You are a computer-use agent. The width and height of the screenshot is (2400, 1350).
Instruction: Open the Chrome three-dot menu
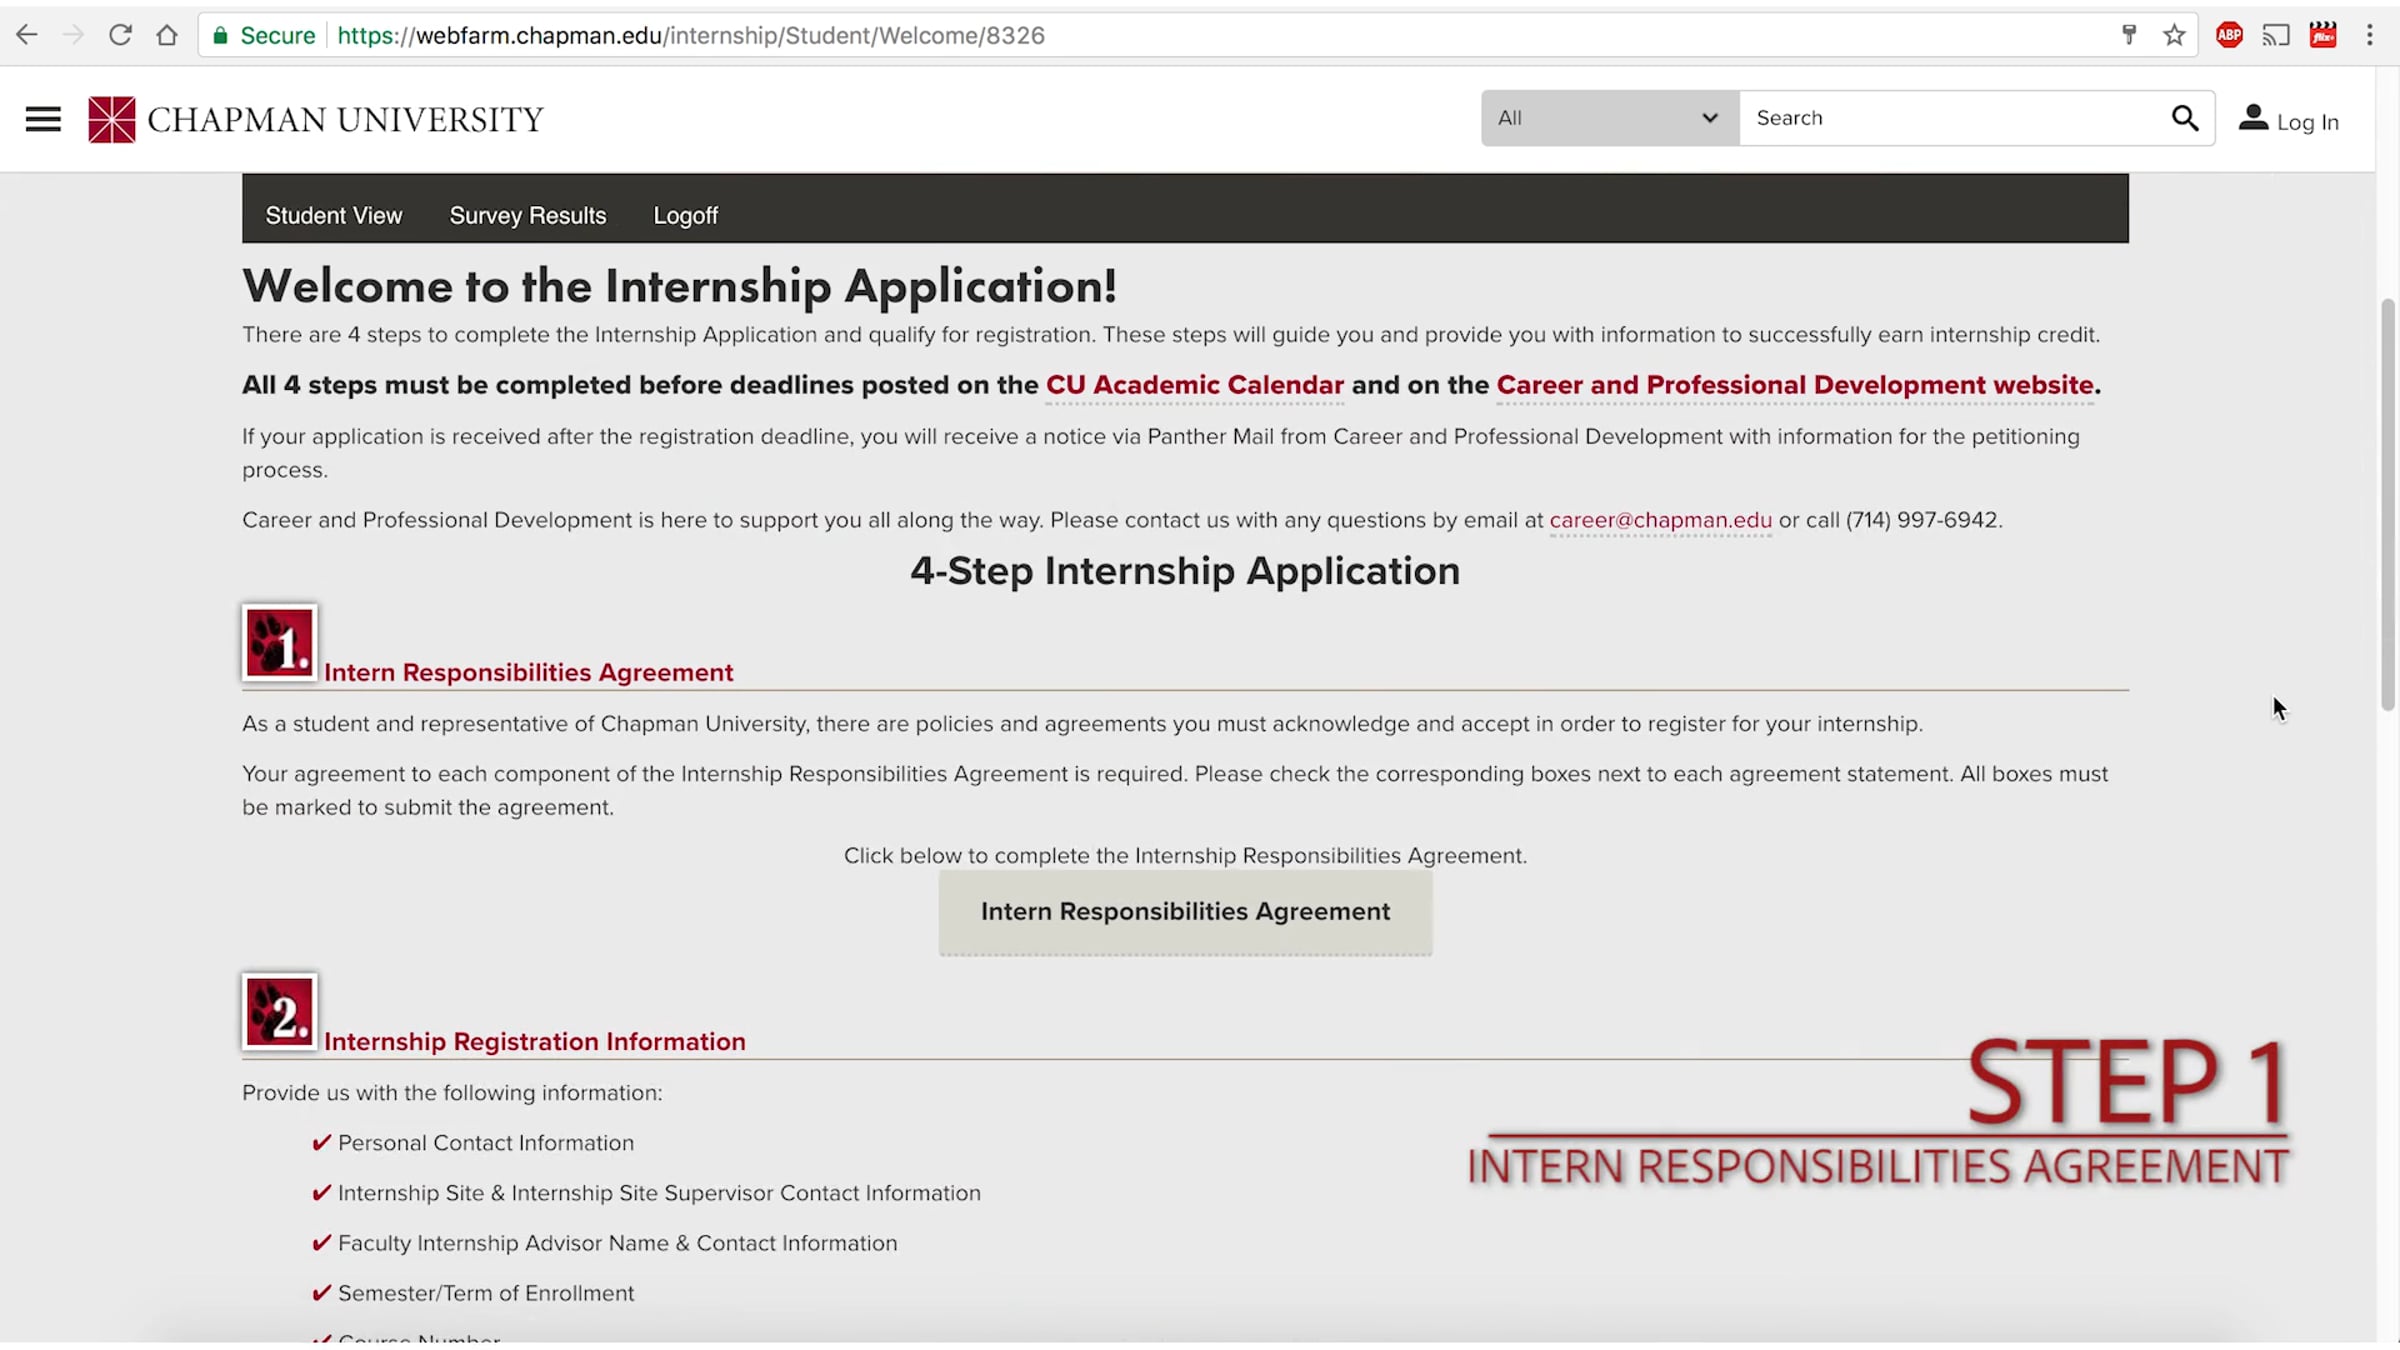pyautogui.click(x=2369, y=35)
